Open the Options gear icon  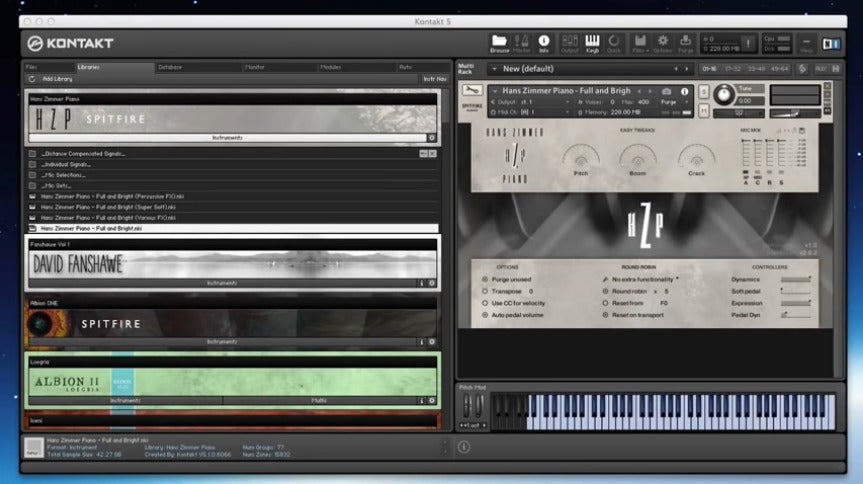(x=662, y=42)
